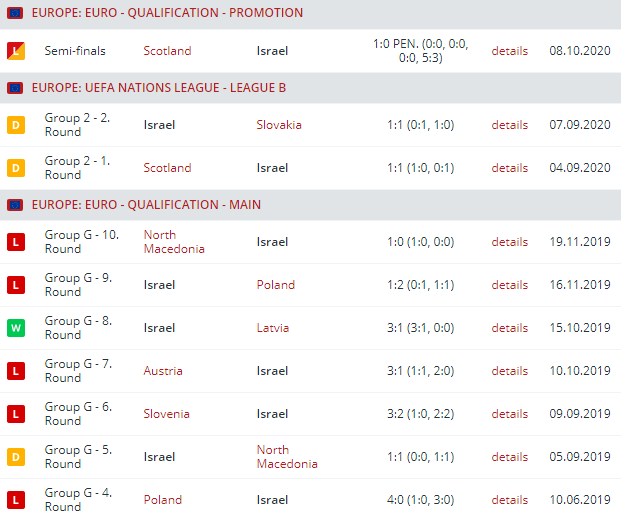View details of Slovenia vs Israel match
625x517 pixels.
(509, 414)
